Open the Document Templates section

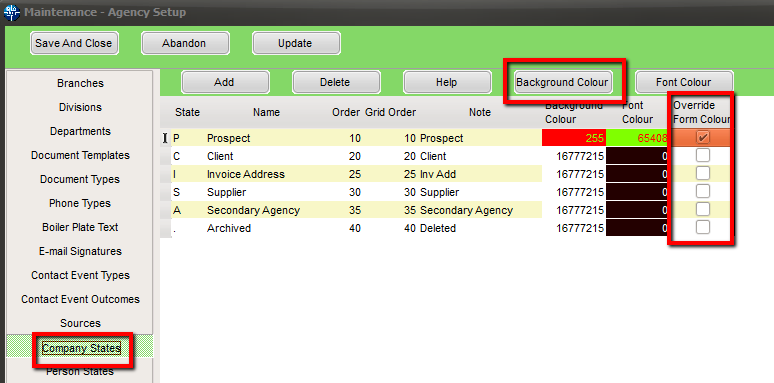pos(80,155)
